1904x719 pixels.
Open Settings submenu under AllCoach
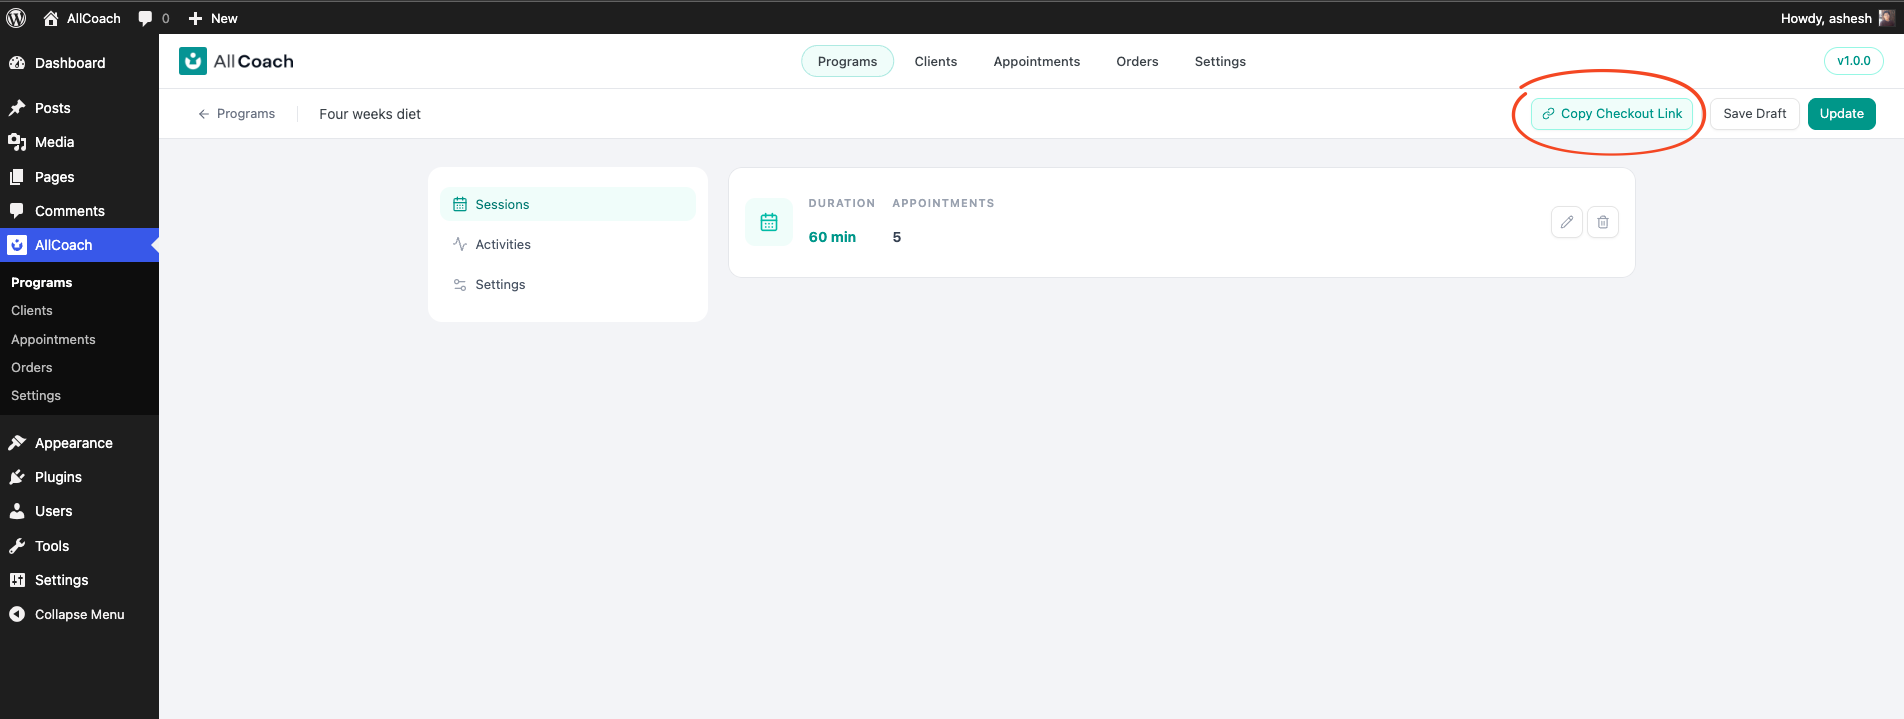pos(36,396)
